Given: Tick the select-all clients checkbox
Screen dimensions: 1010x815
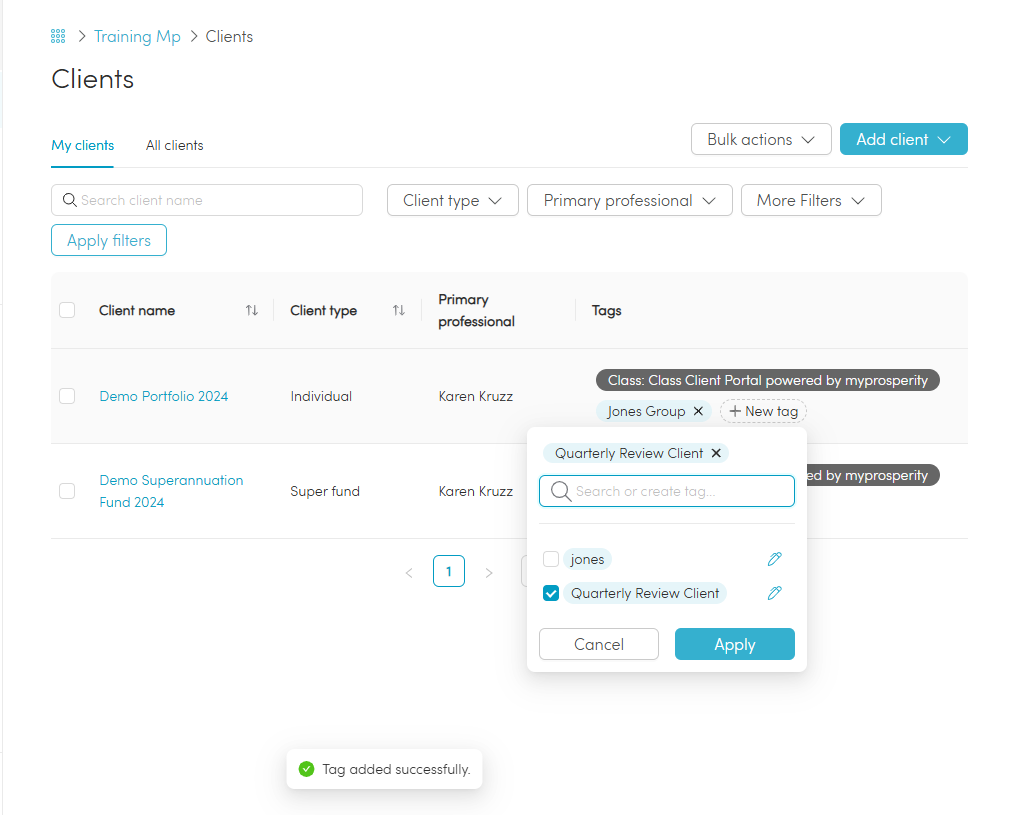Looking at the screenshot, I should pyautogui.click(x=67, y=310).
